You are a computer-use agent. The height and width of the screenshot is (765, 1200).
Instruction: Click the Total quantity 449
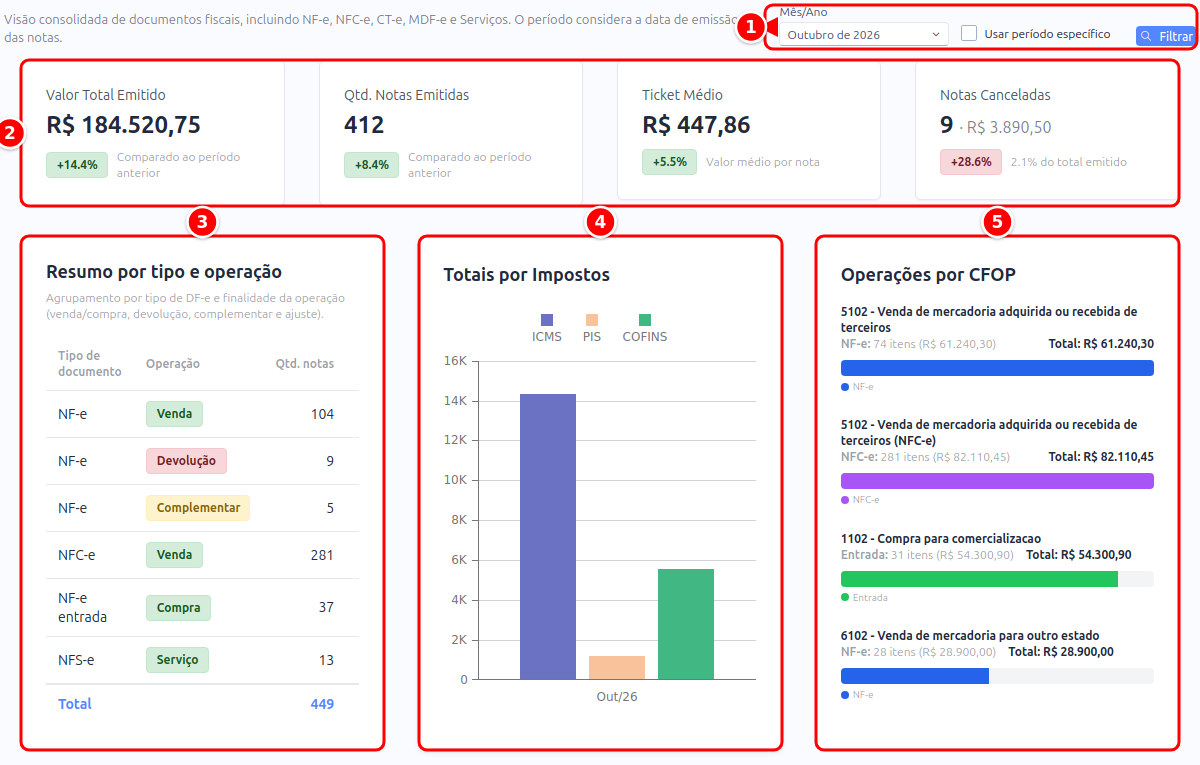click(322, 704)
